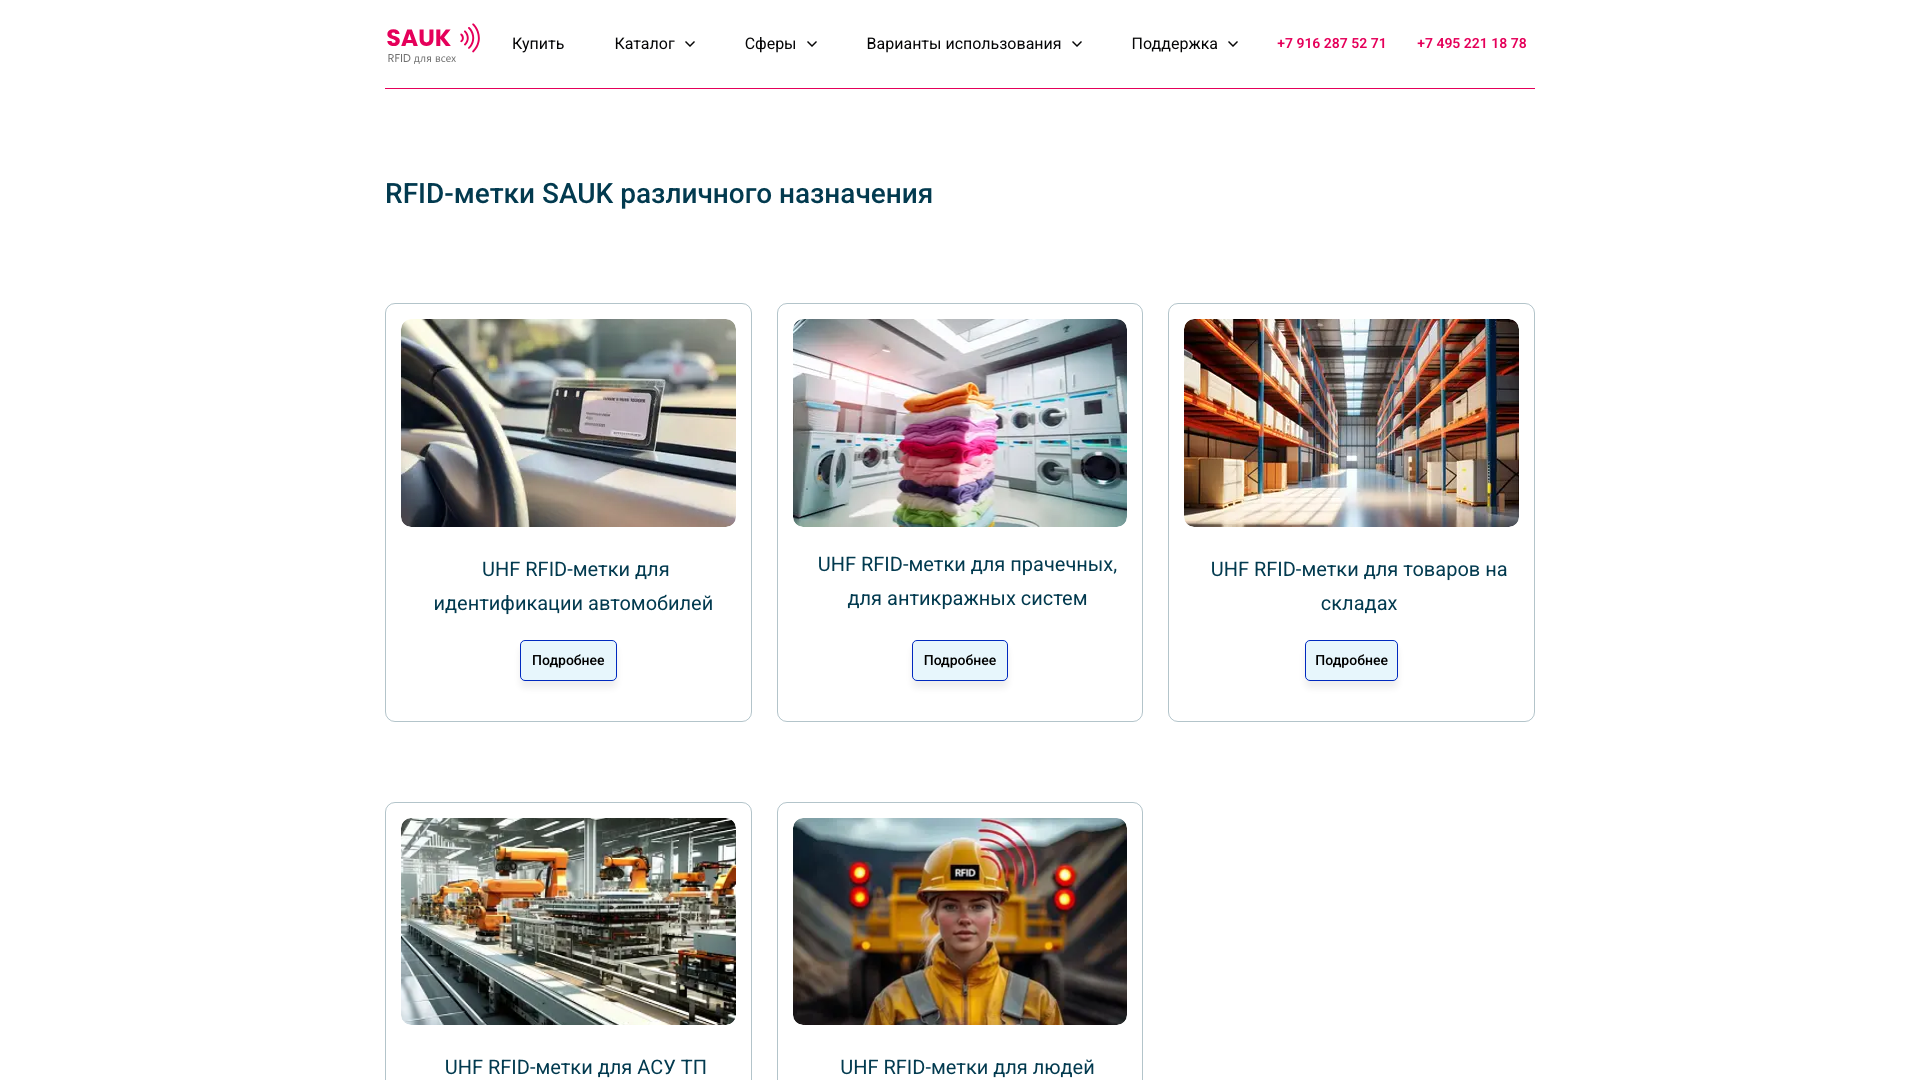1920x1080 pixels.
Task: Open the warehouse shelves image
Action: coord(1351,423)
